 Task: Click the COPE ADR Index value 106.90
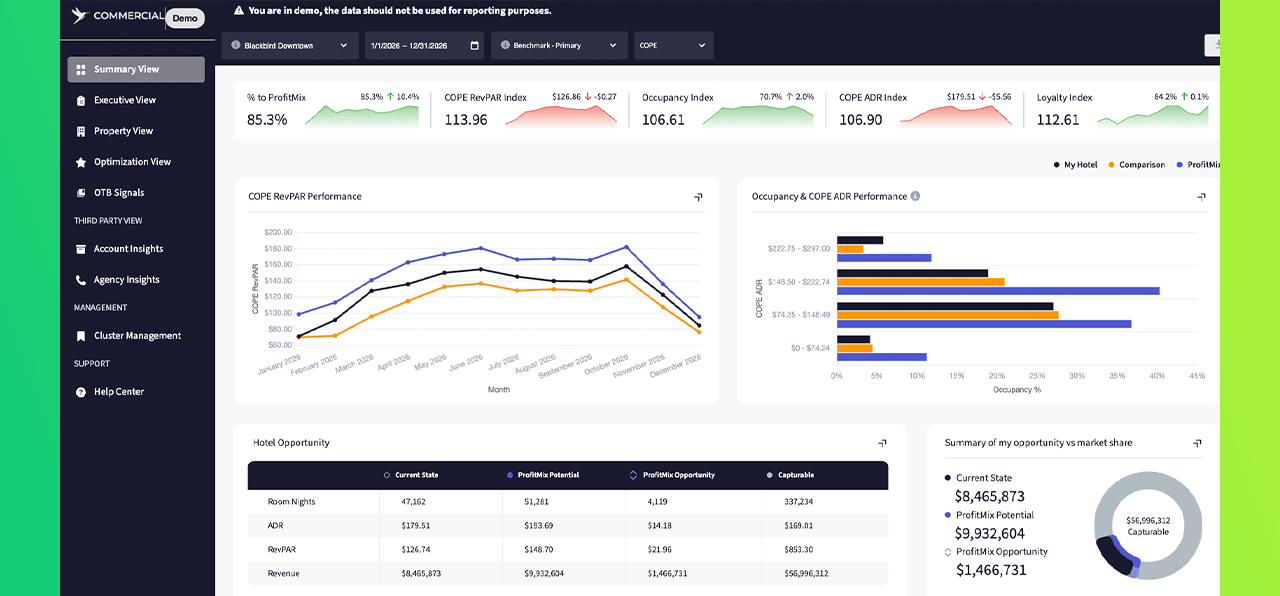[861, 120]
